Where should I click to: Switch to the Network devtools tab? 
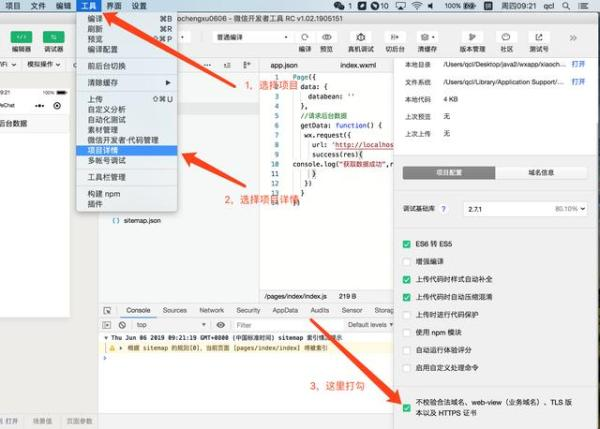(x=211, y=310)
